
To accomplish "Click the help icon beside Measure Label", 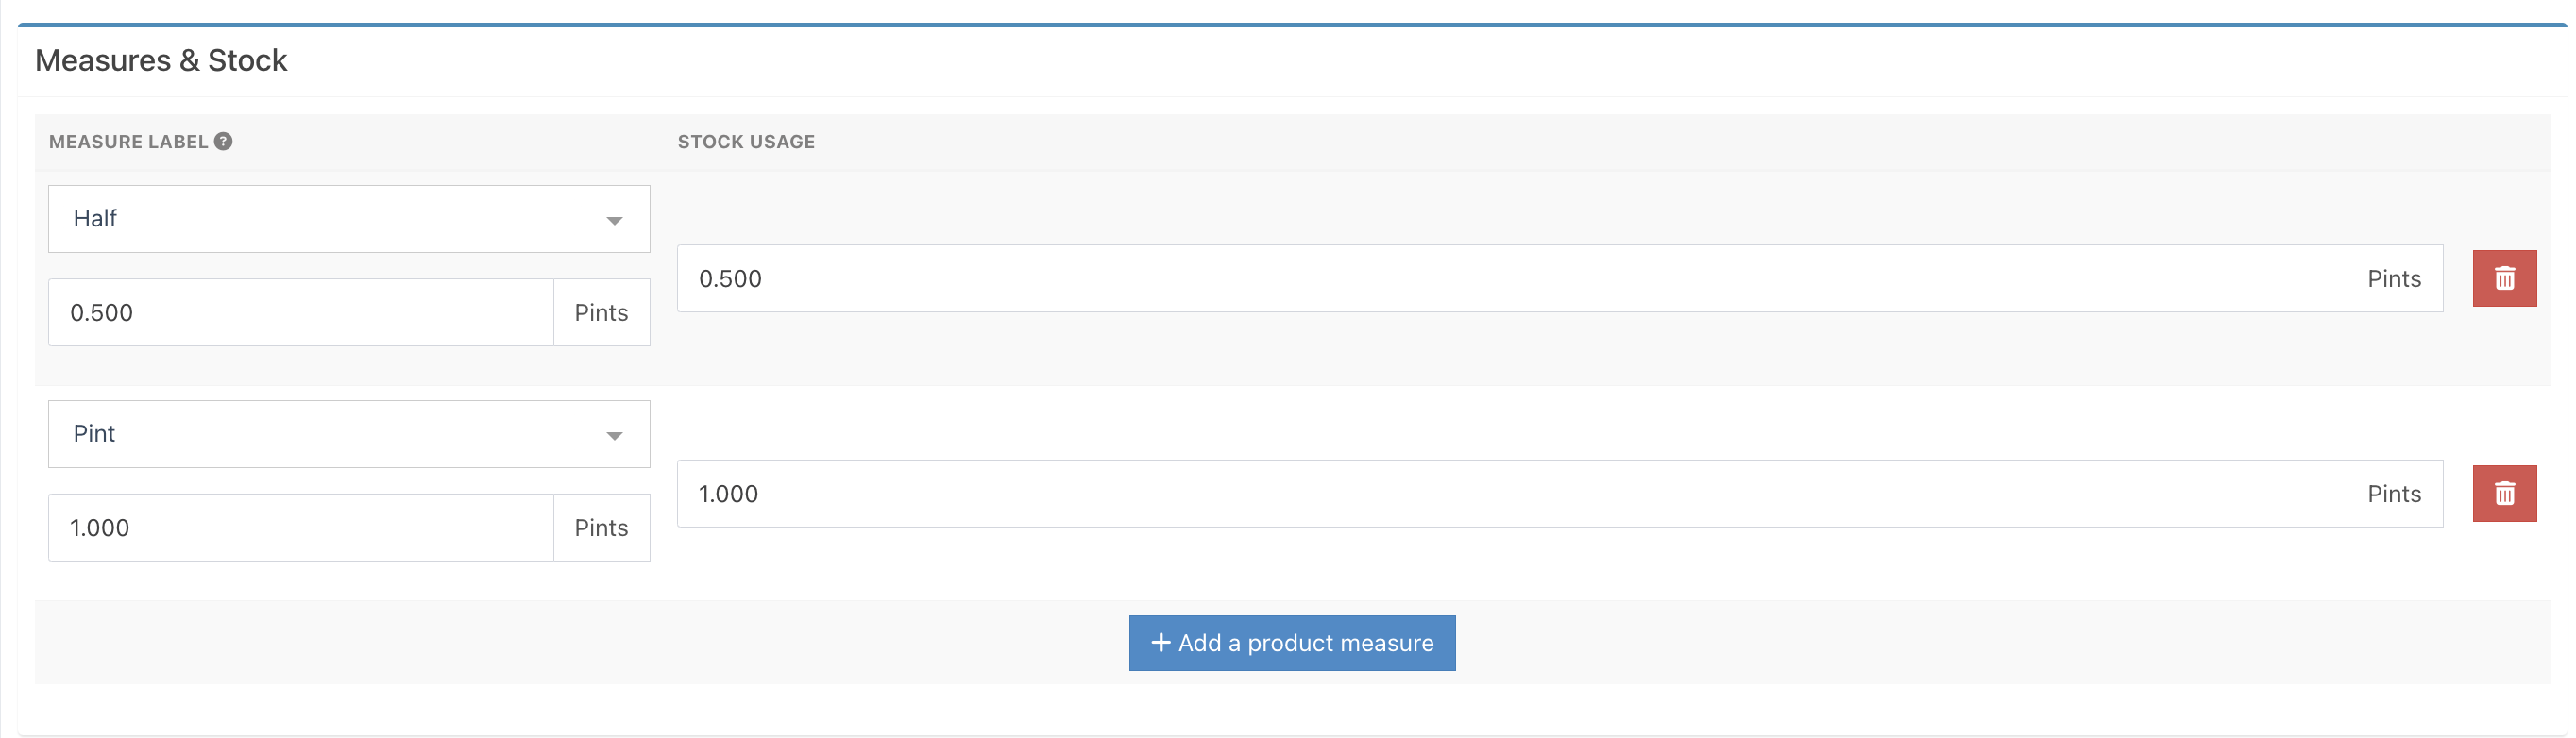I will [224, 141].
